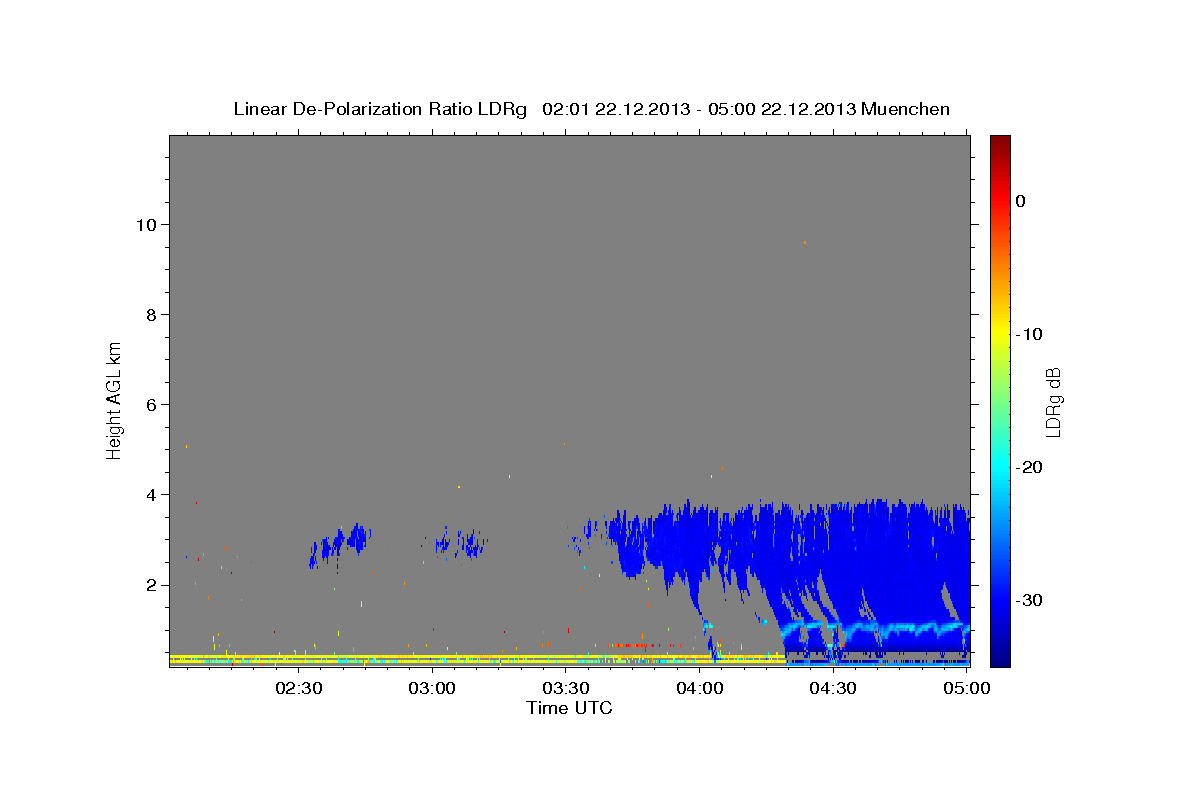The height and width of the screenshot is (800, 1200).
Task: Click the colorbar value -10
Action: (x=1030, y=334)
